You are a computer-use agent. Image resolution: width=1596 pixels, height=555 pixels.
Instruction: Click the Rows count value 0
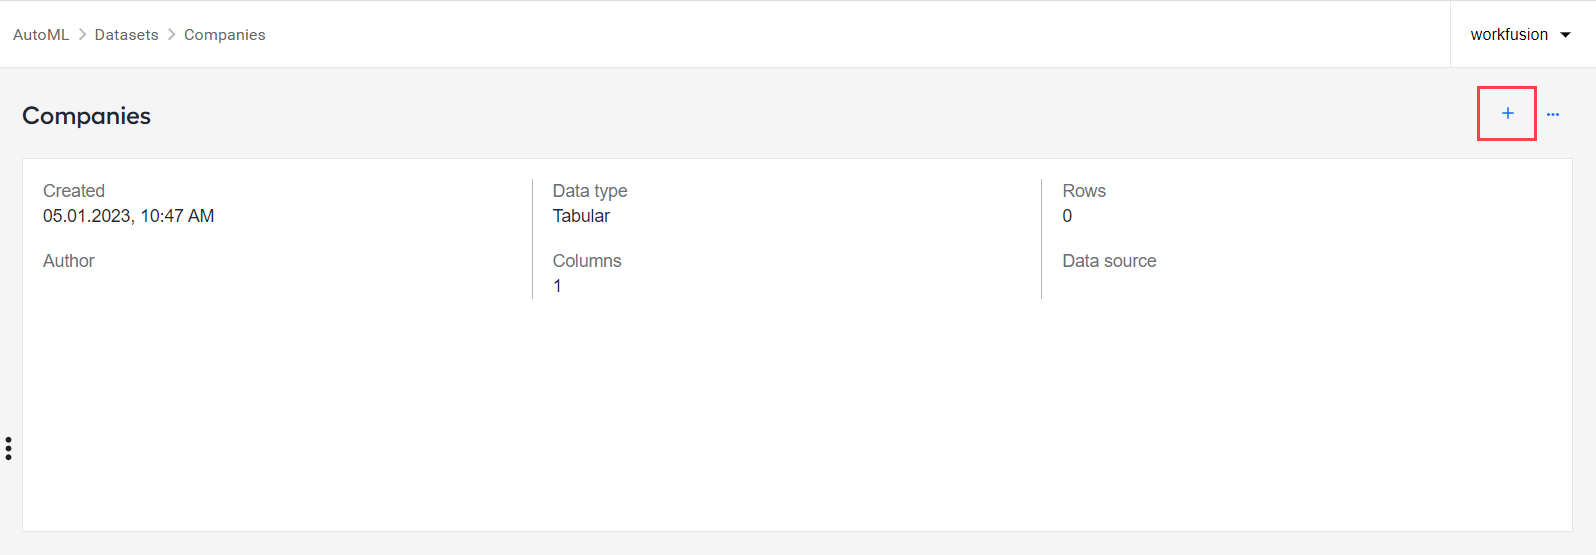tap(1067, 216)
